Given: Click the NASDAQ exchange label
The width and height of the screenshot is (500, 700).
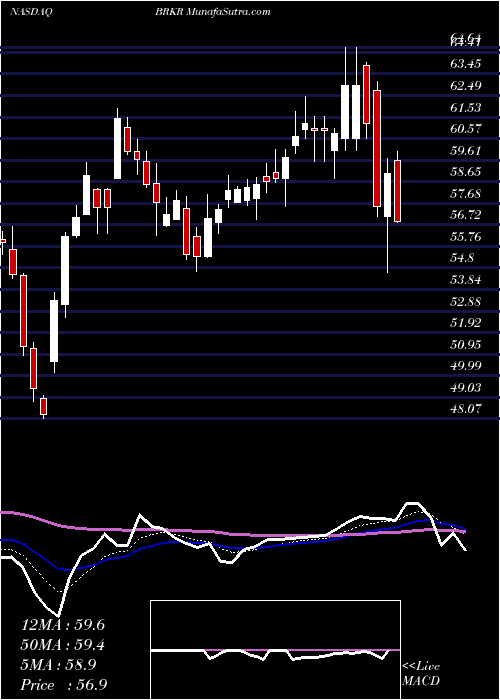Looking at the screenshot, I should [31, 12].
